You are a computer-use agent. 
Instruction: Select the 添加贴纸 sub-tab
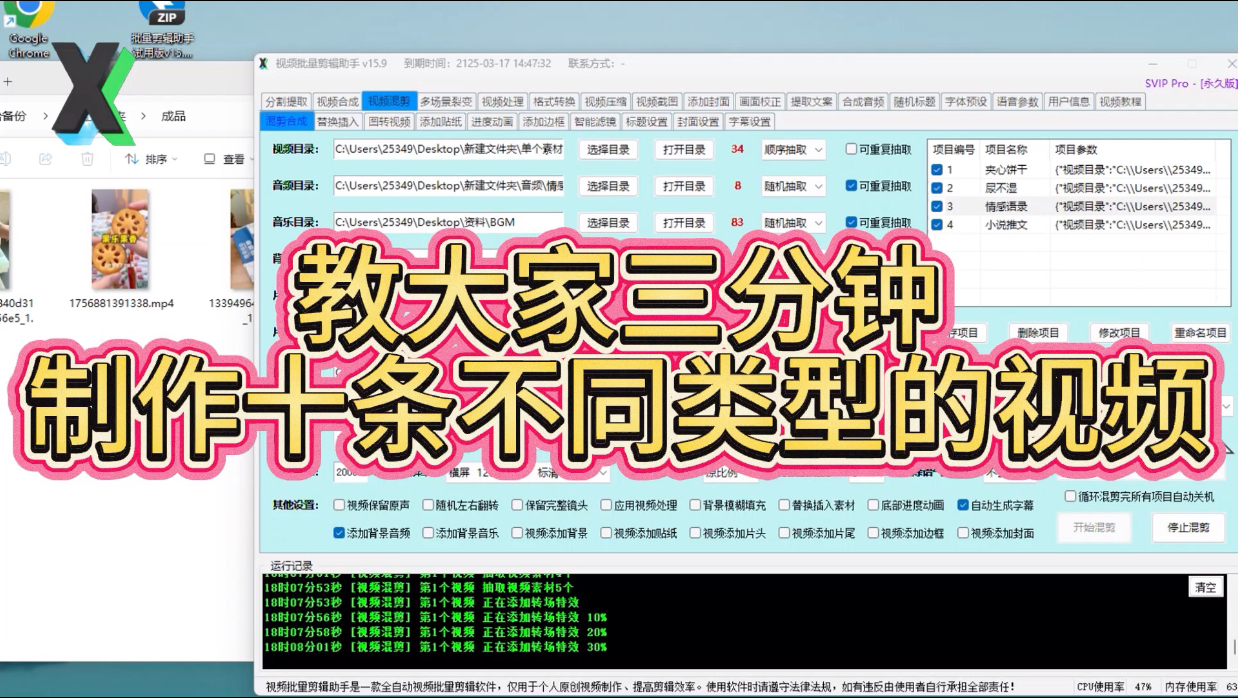point(440,122)
